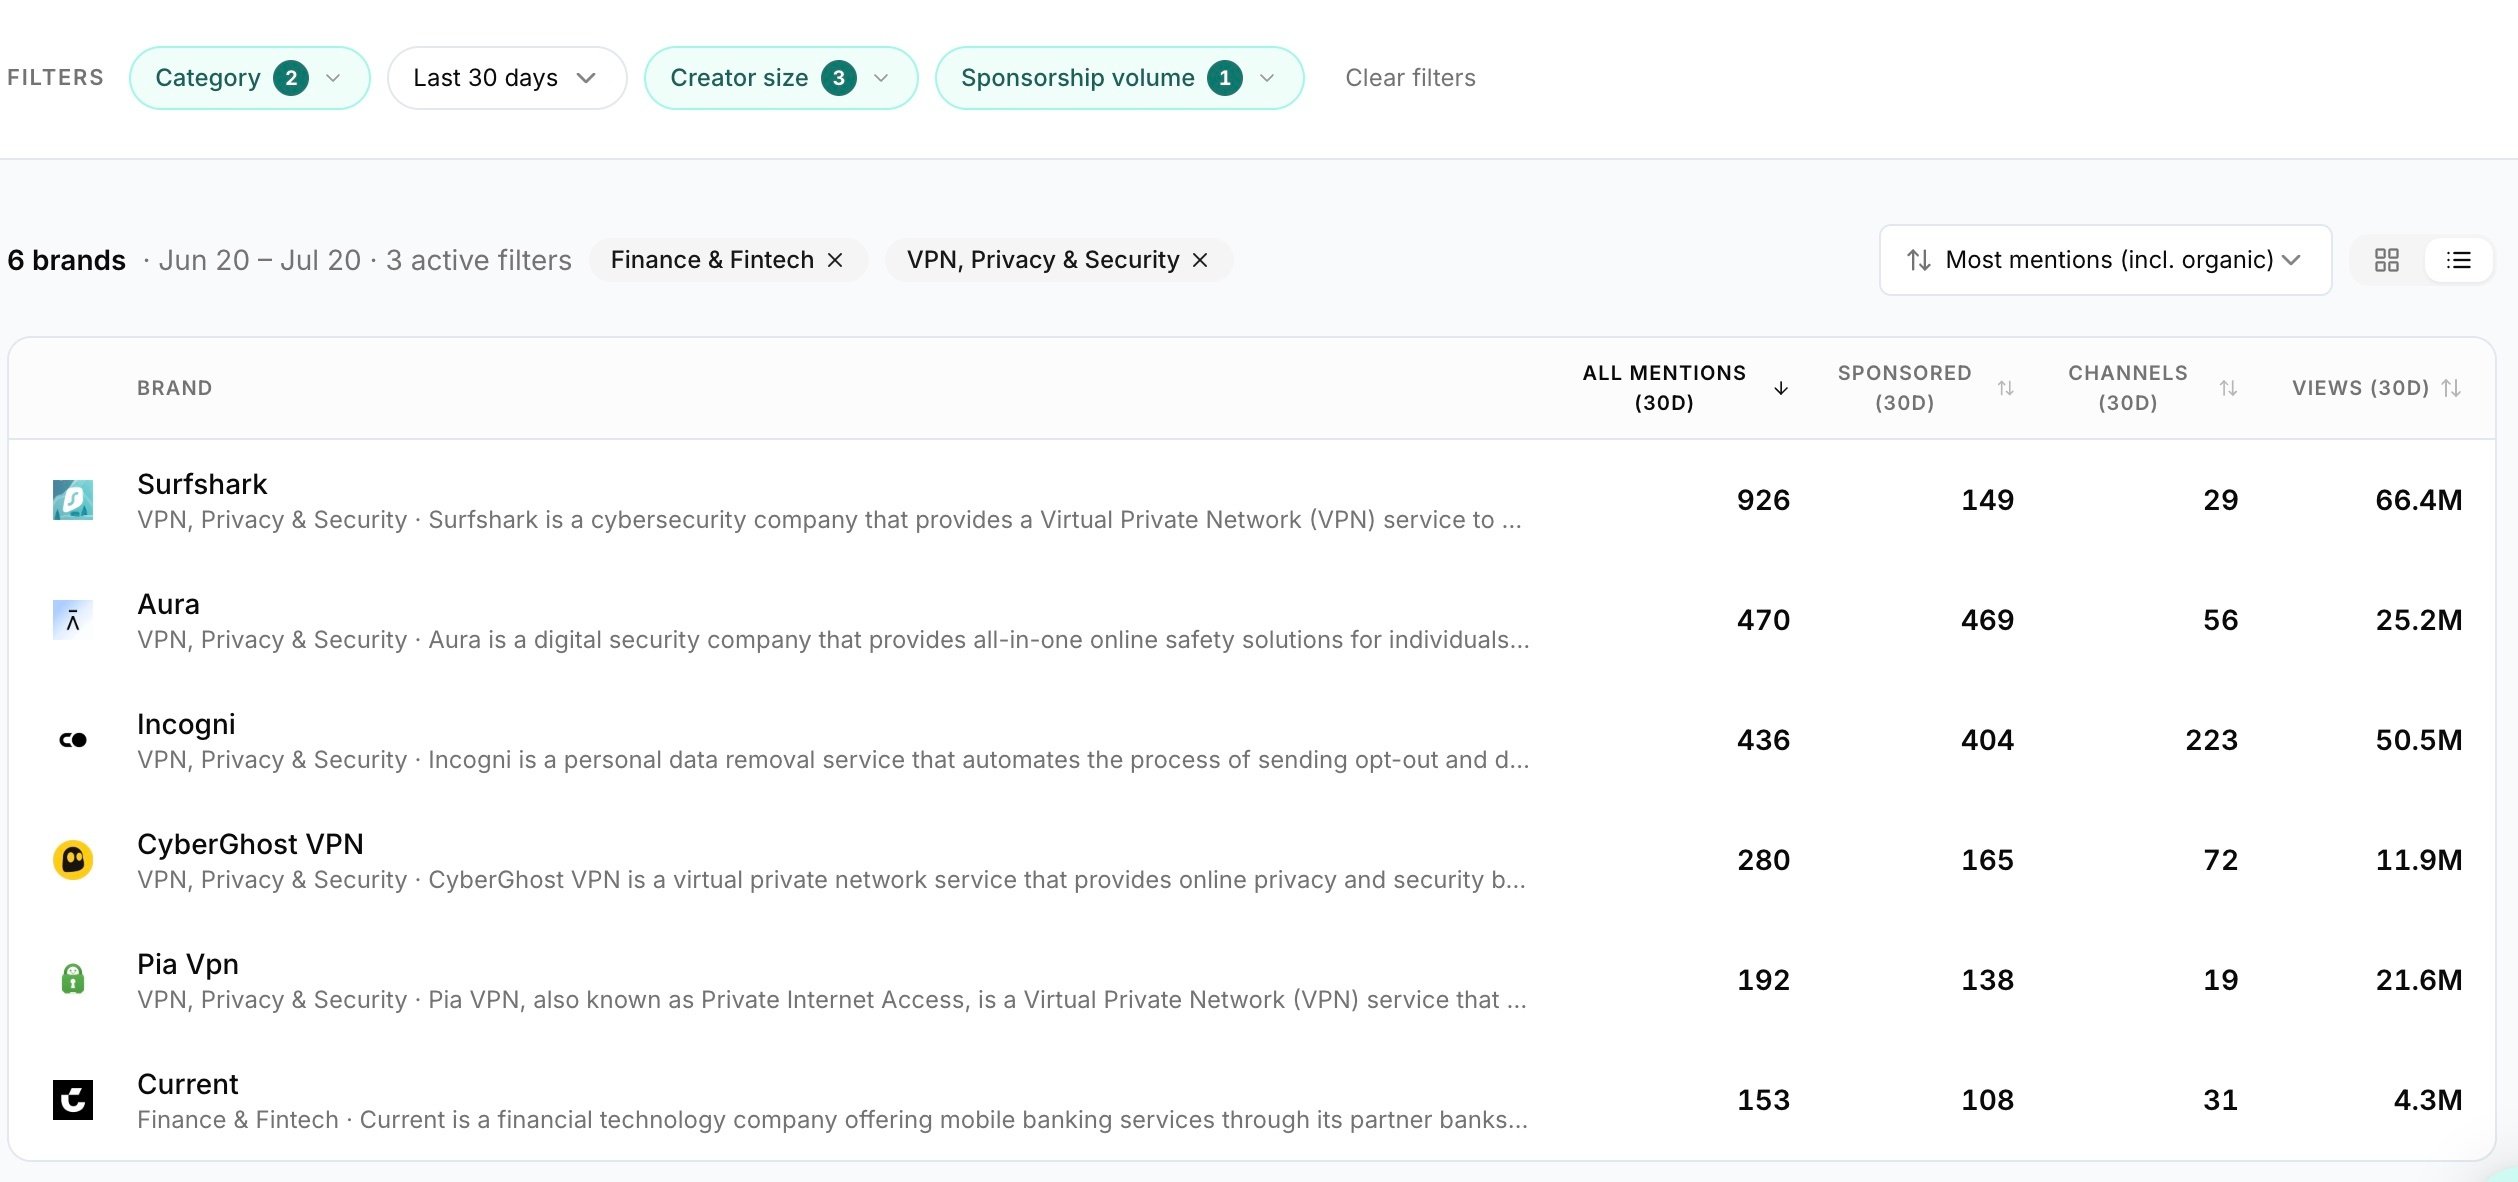Click the Sponsorship volume count badge 1
The width and height of the screenshot is (2518, 1182).
1225,78
